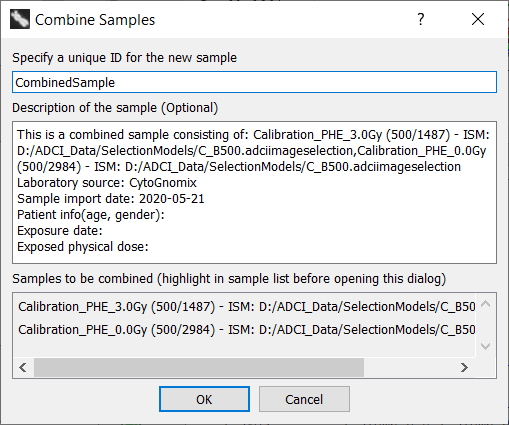Close the Combine Samples dialog
Viewport: 509px width, 425px height.
tap(478, 19)
